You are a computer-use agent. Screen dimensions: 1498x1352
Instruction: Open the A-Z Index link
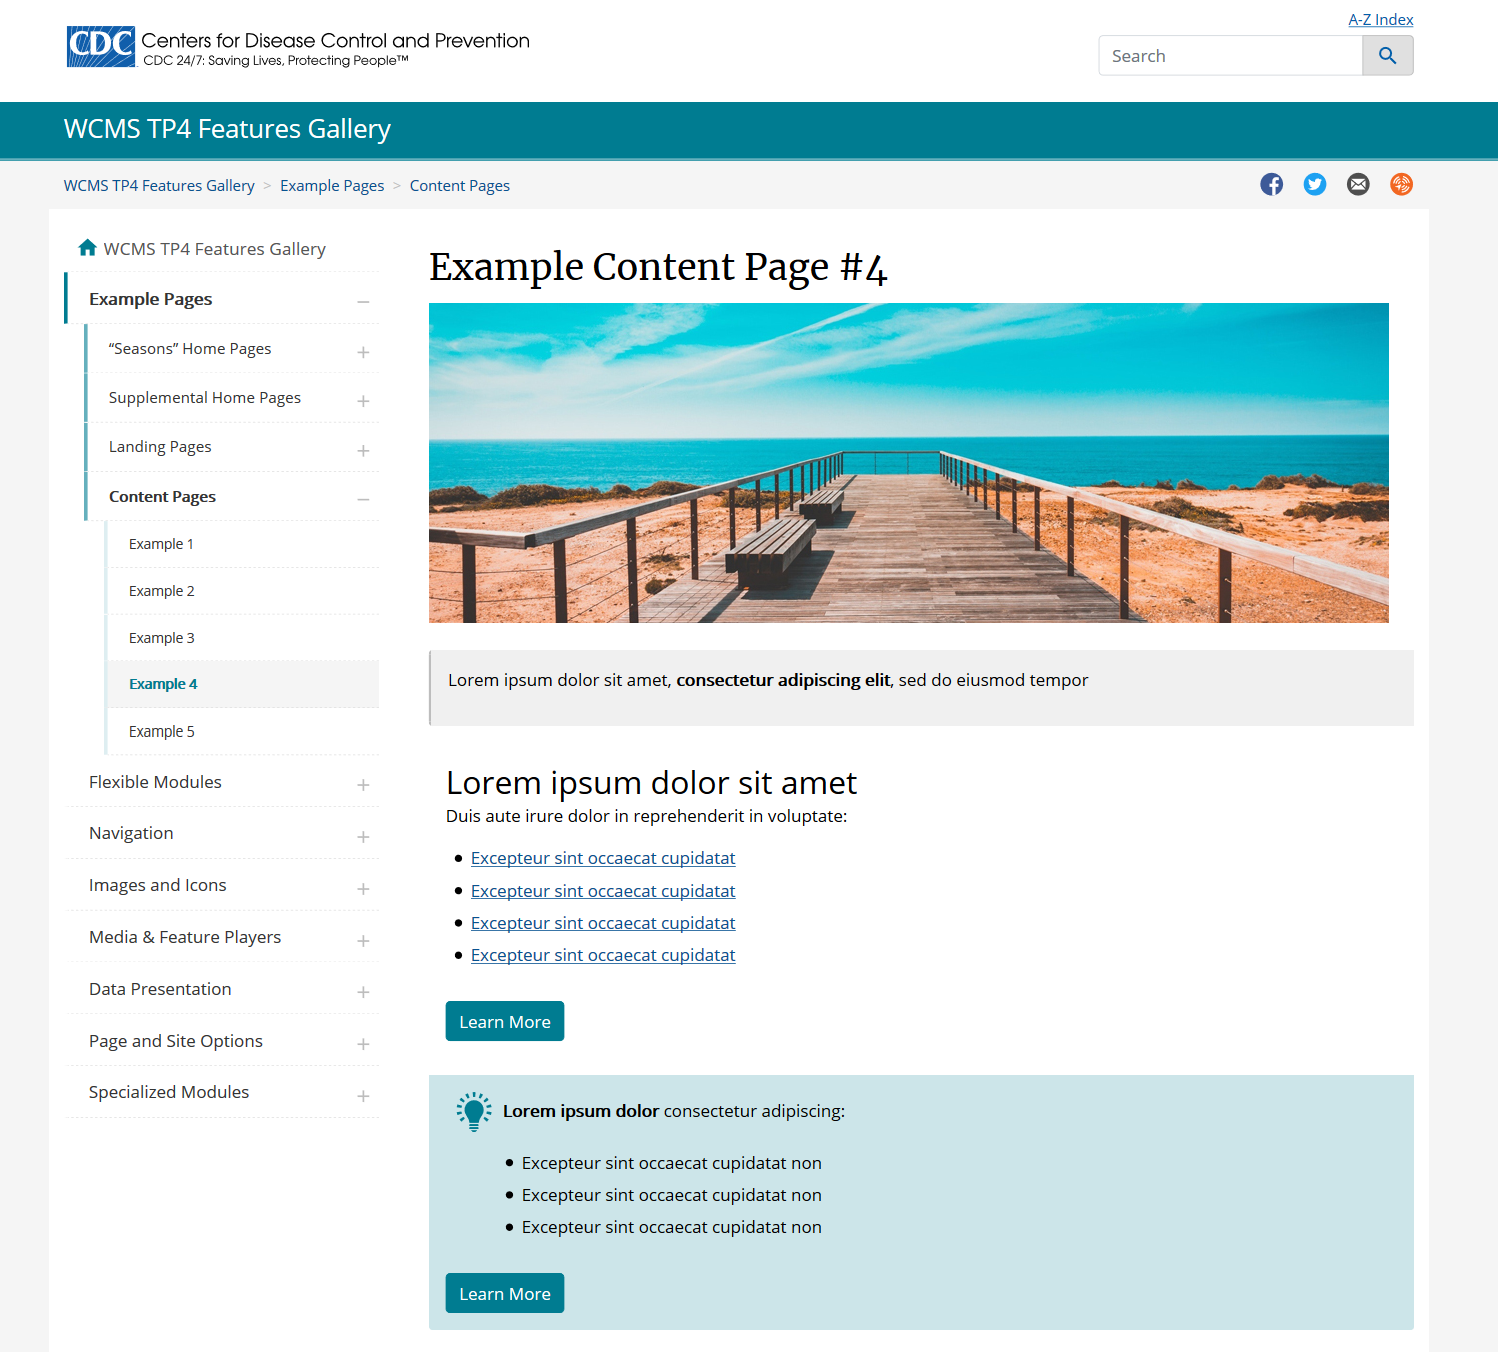click(1380, 20)
